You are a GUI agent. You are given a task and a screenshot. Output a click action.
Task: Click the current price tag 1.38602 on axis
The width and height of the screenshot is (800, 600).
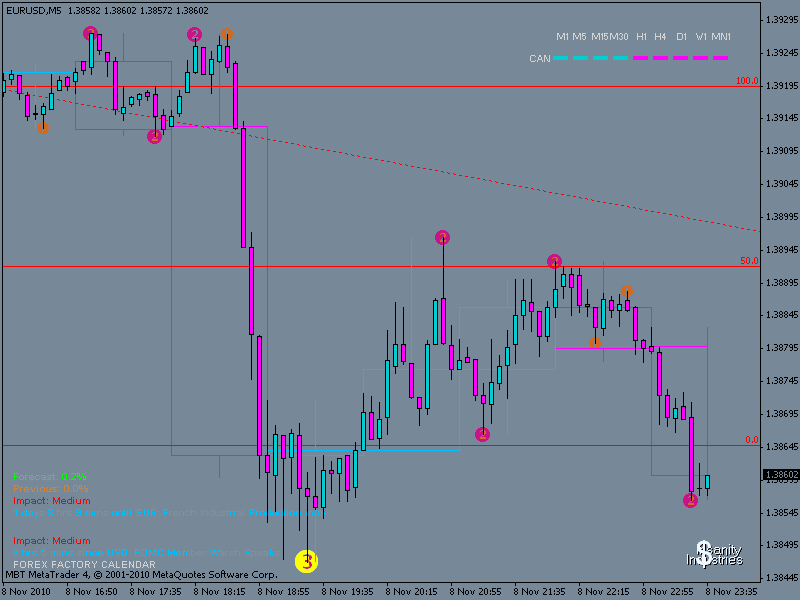tap(781, 475)
